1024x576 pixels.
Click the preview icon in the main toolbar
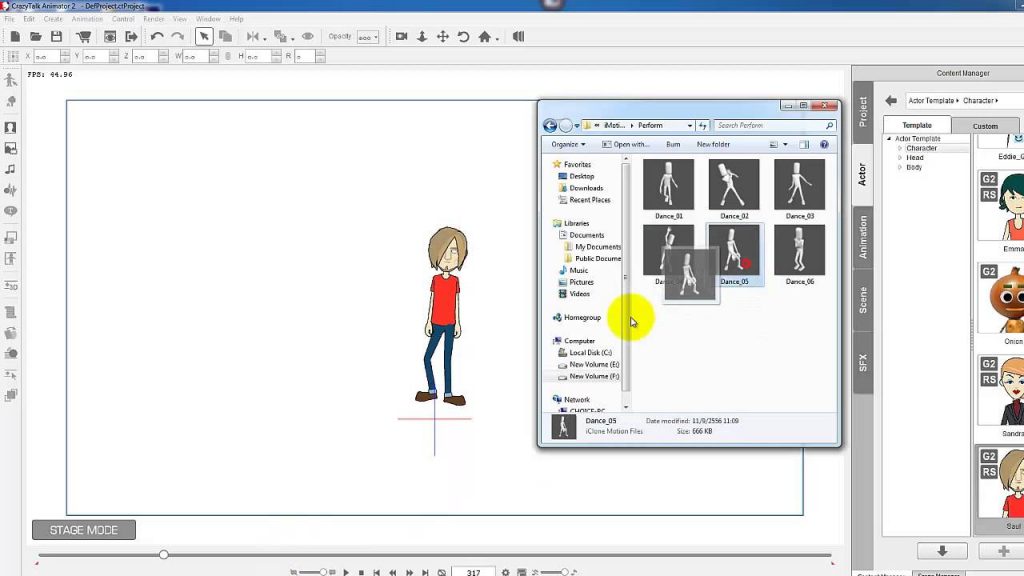pos(110,37)
